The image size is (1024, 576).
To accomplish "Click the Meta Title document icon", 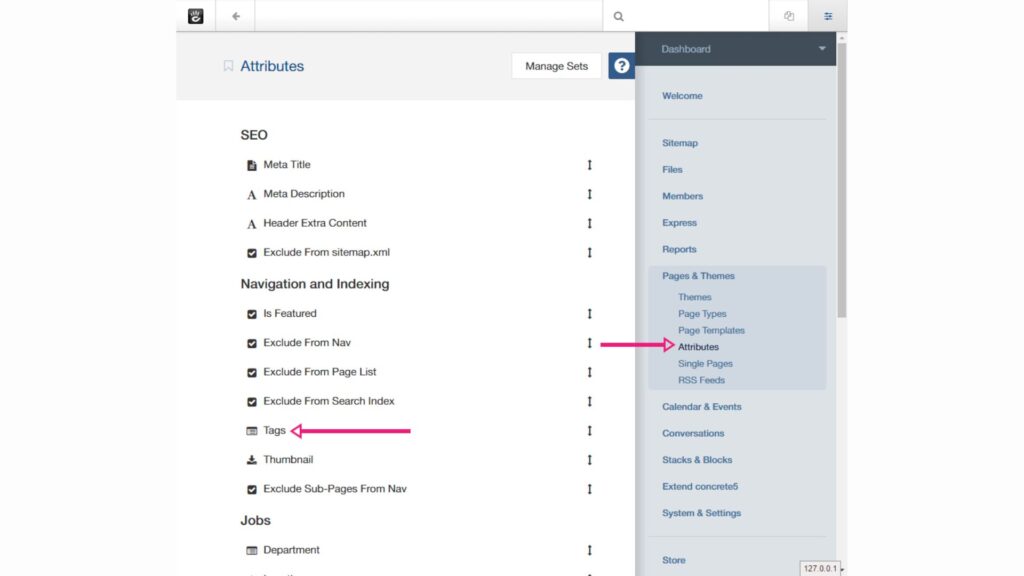I will coord(251,165).
